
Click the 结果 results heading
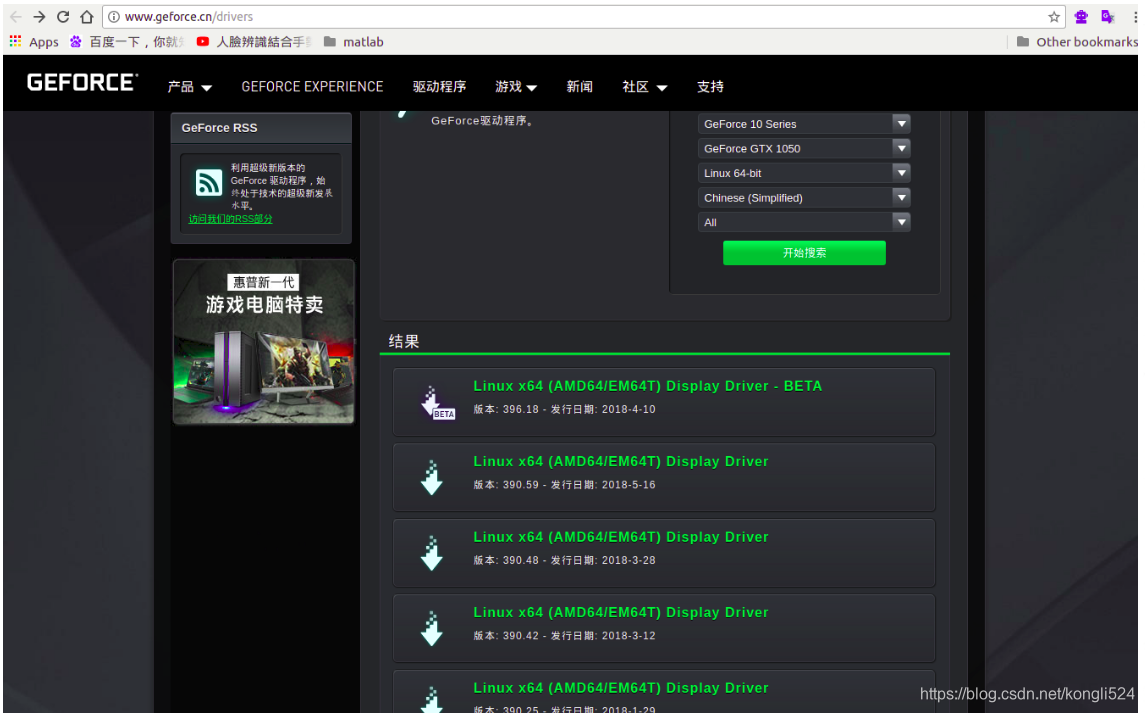tap(404, 341)
